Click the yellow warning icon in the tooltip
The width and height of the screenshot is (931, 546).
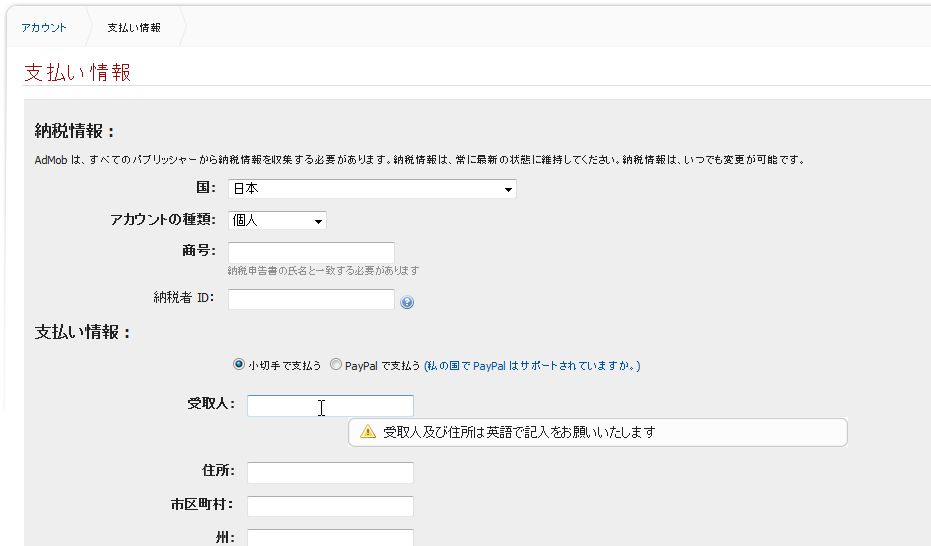368,432
